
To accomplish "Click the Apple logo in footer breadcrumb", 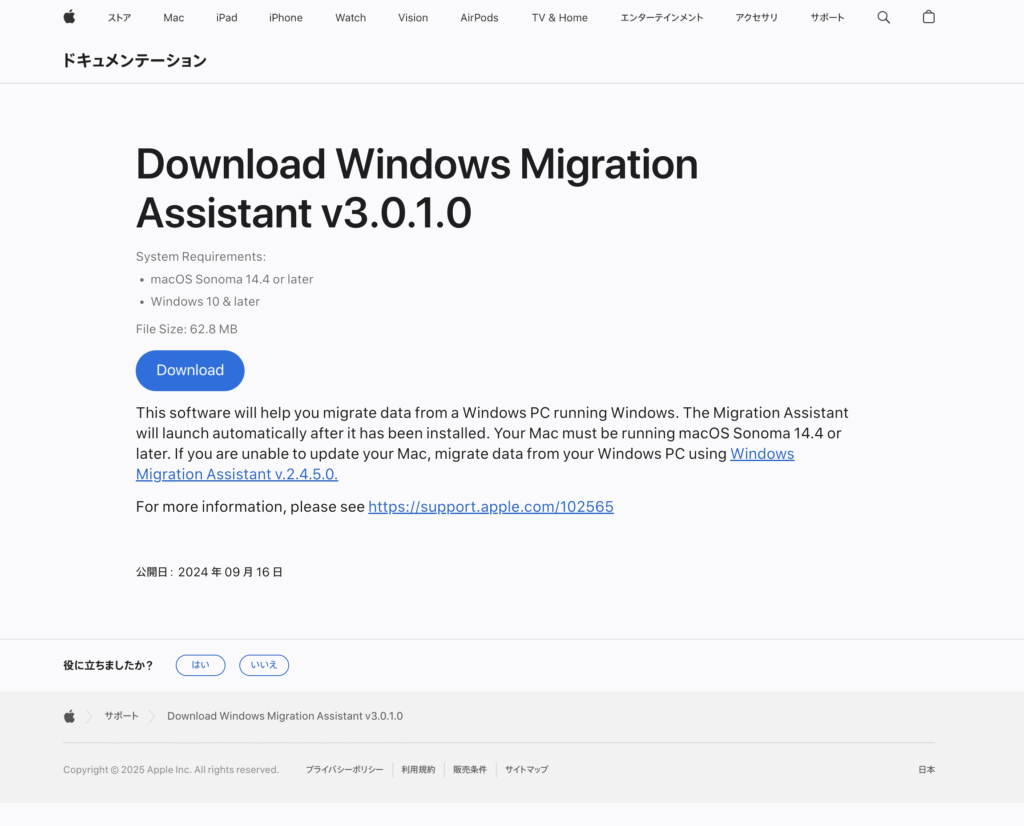I will pos(69,716).
